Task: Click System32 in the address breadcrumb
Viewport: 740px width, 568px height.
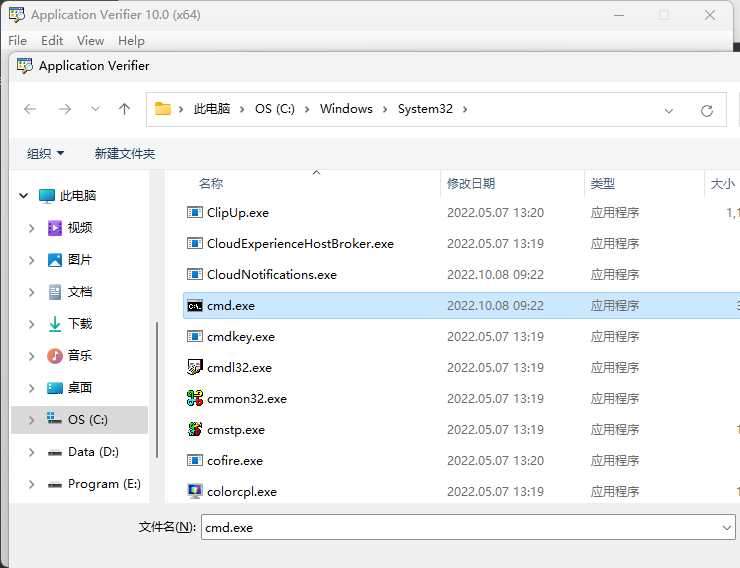Action: pyautogui.click(x=425, y=109)
